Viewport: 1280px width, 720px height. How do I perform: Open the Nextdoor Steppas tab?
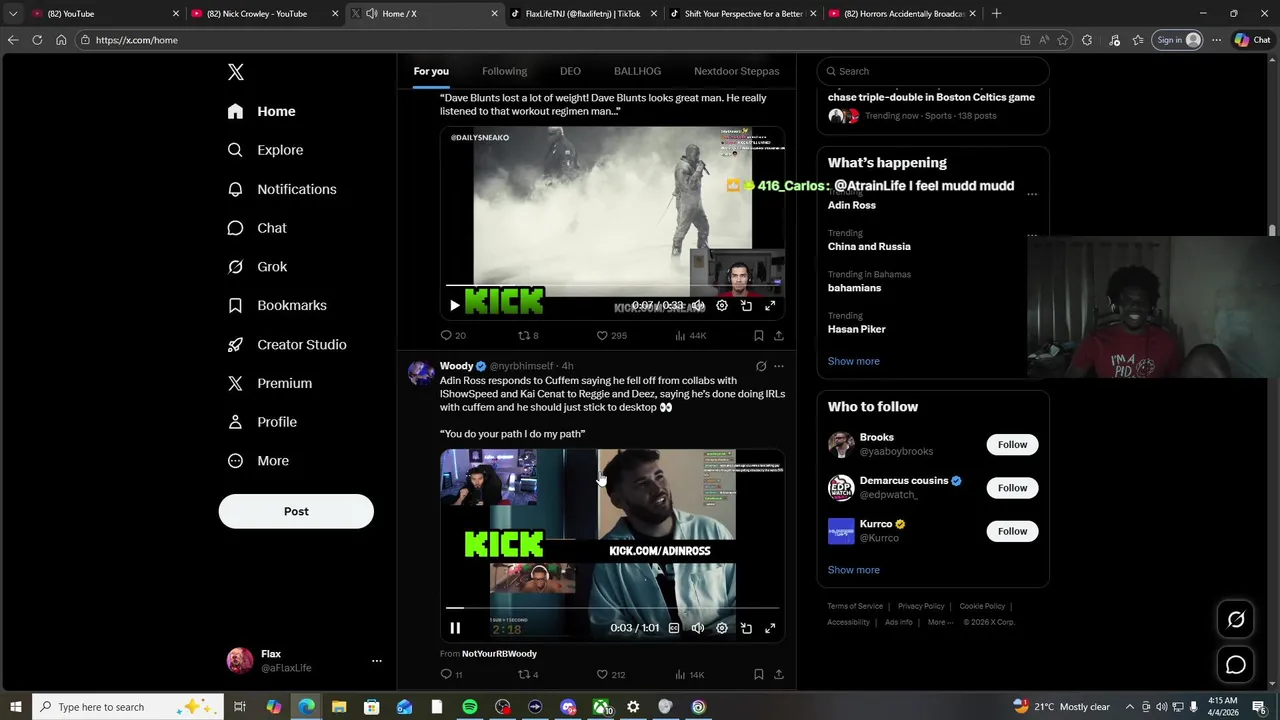737,71
